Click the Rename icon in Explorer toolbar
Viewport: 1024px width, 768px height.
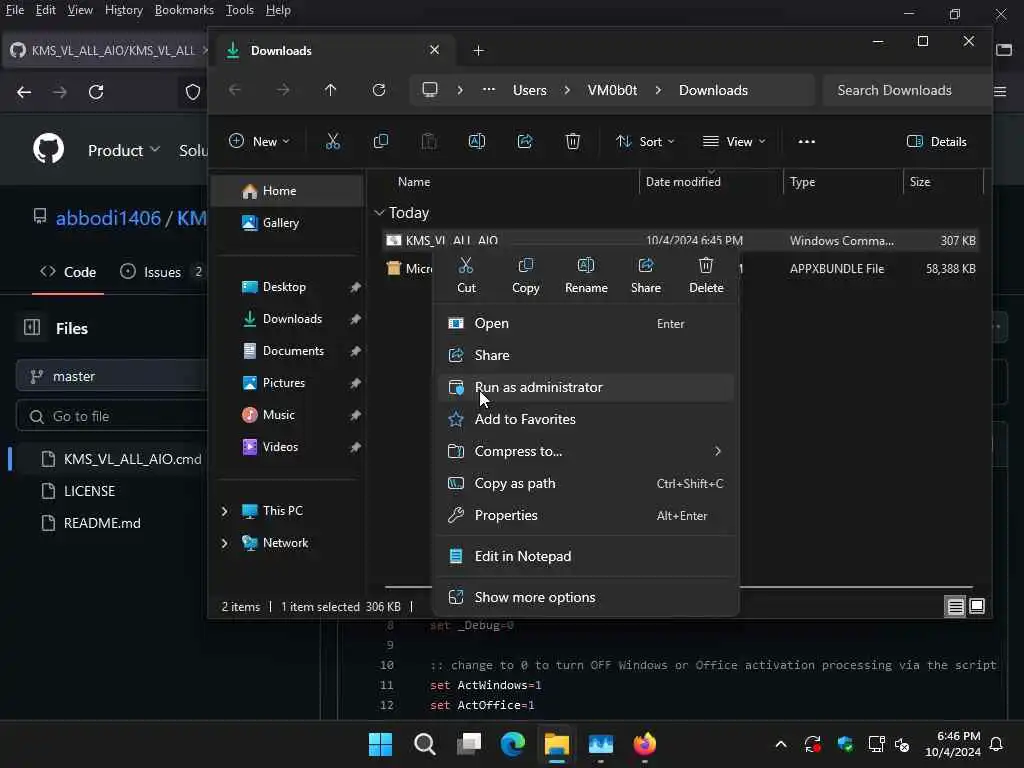[477, 141]
